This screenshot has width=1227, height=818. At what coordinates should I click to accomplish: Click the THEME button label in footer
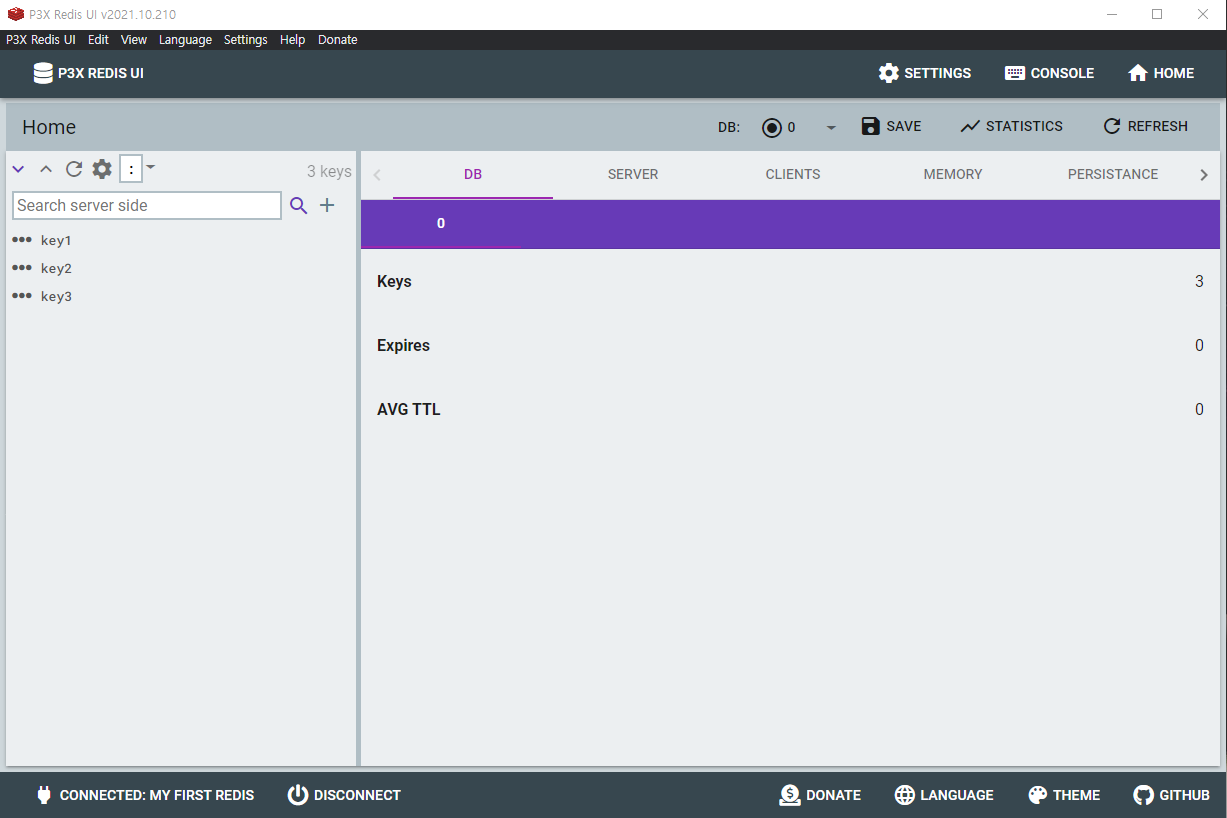[1076, 795]
